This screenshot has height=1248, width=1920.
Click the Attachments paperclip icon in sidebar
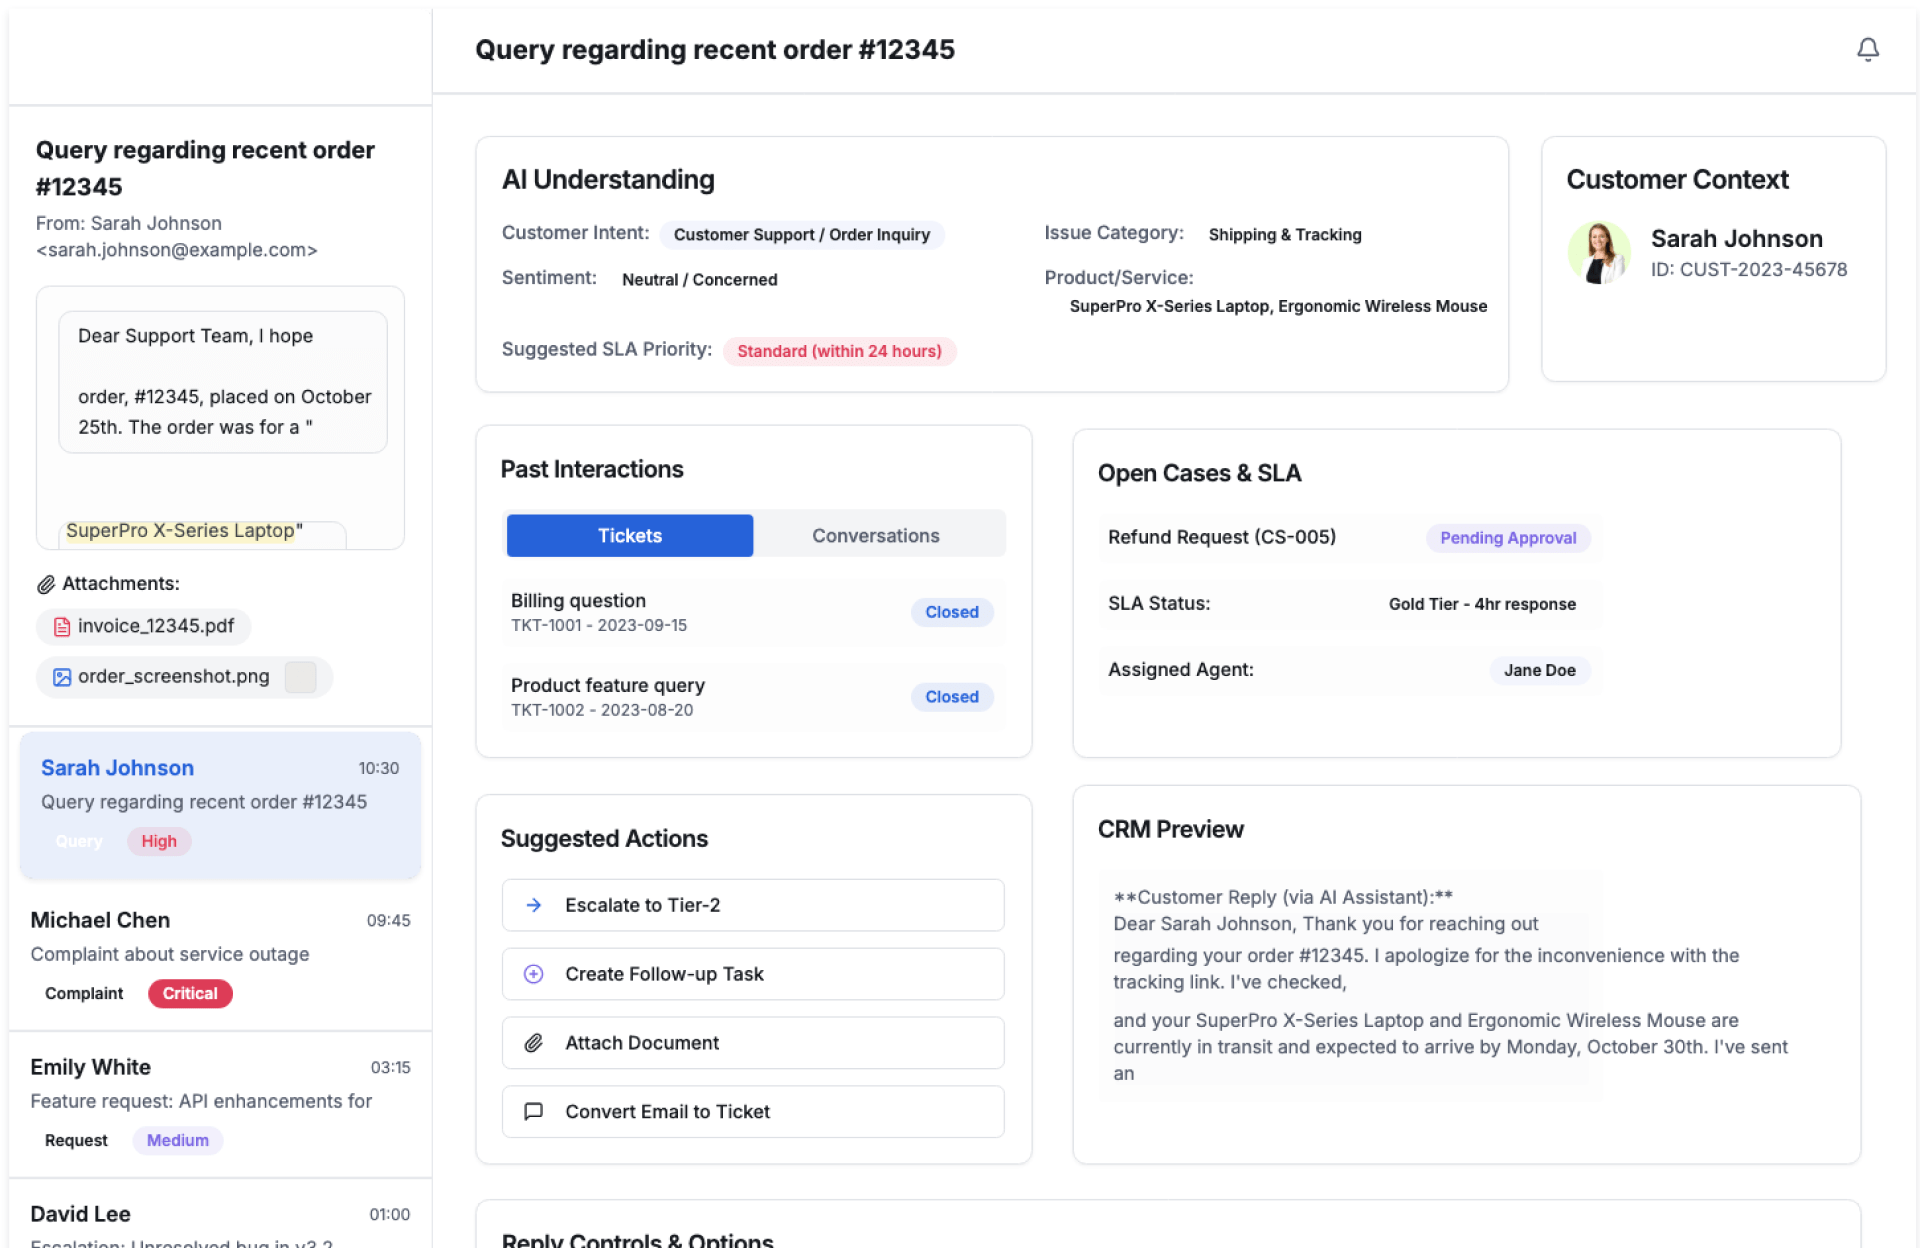click(x=46, y=584)
